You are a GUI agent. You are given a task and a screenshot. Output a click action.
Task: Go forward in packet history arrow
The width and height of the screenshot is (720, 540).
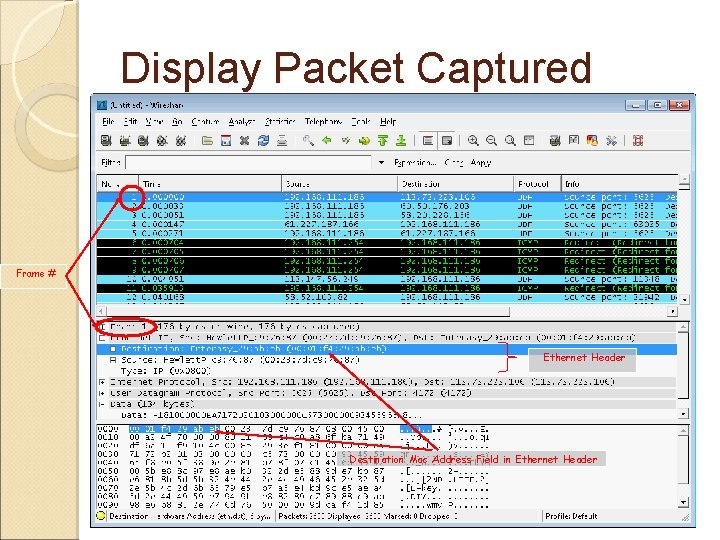pos(345,141)
